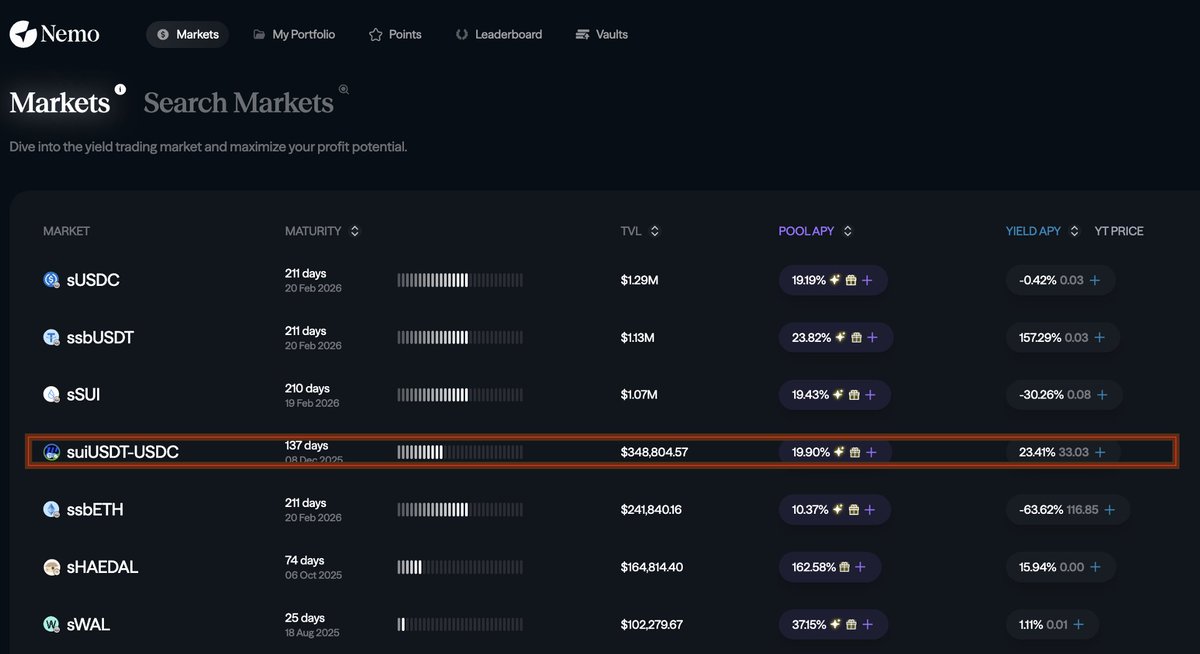1200x654 pixels.
Task: Click the Nemo logo
Action: [55, 34]
